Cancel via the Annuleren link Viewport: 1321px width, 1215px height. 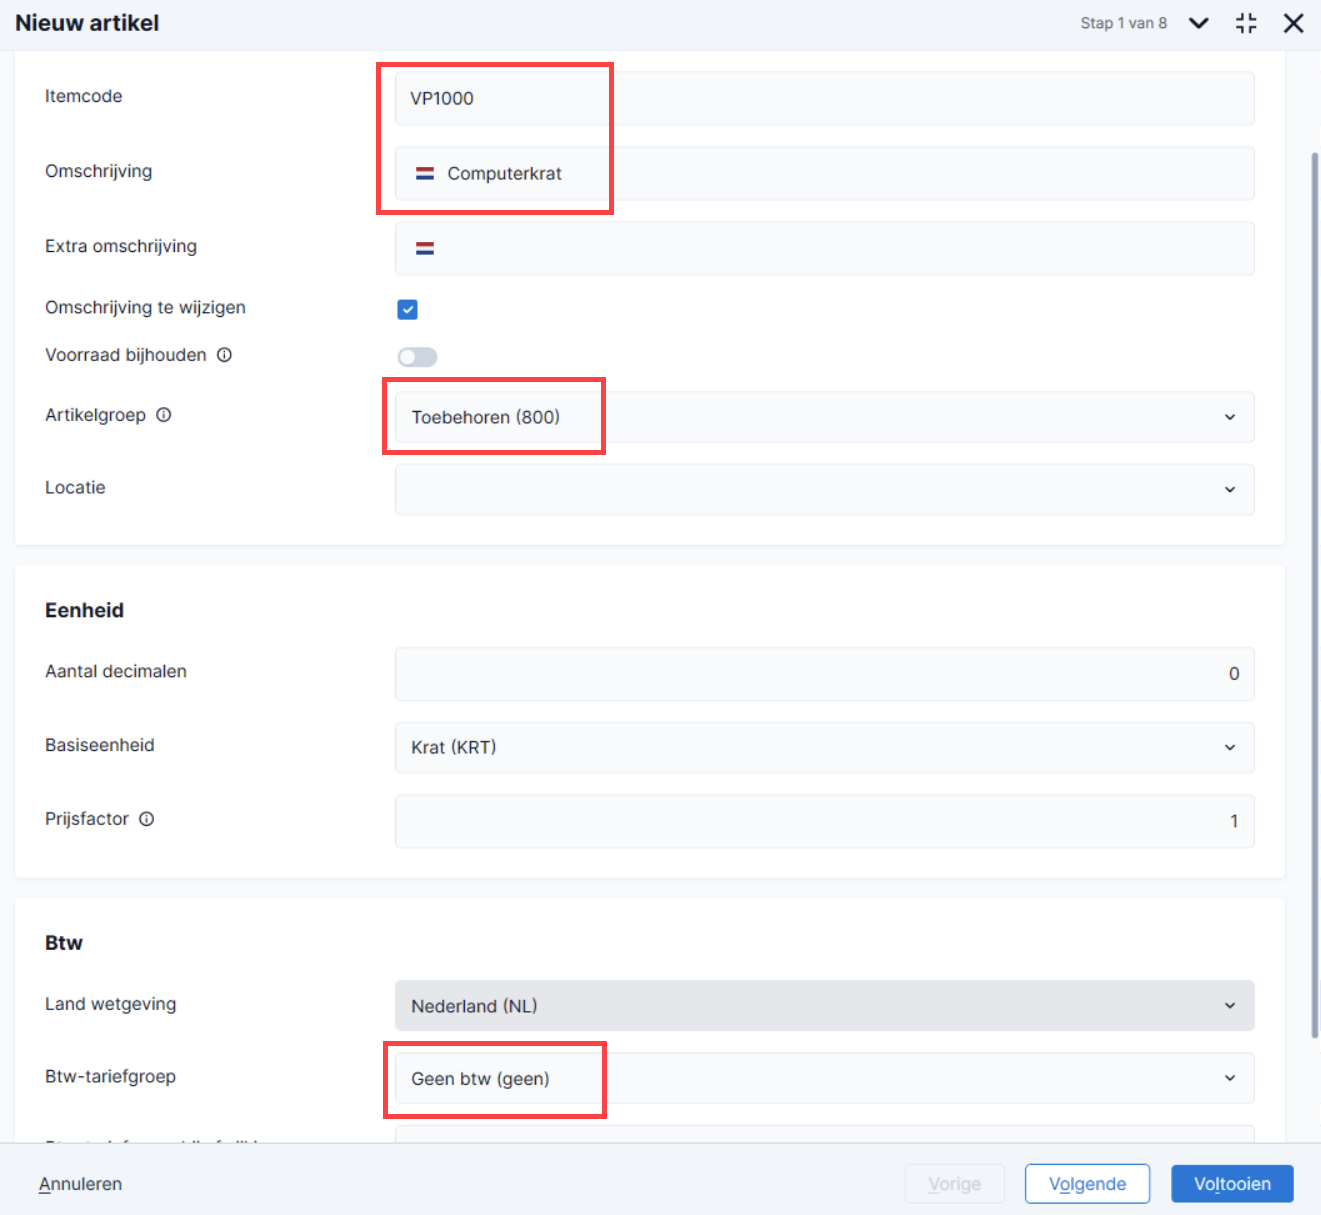(x=80, y=1184)
